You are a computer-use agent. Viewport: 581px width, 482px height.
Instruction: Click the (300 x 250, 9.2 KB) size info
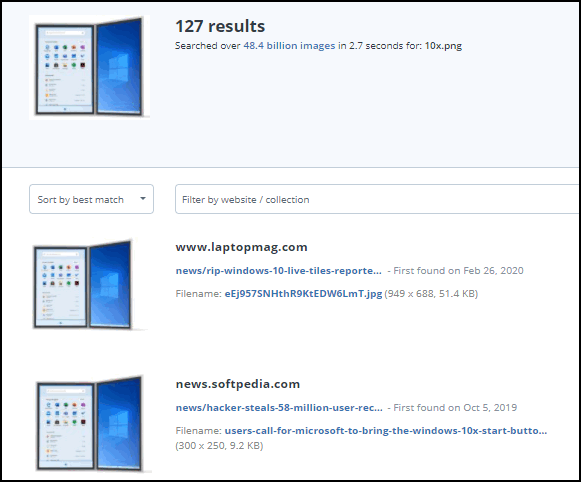219,446
